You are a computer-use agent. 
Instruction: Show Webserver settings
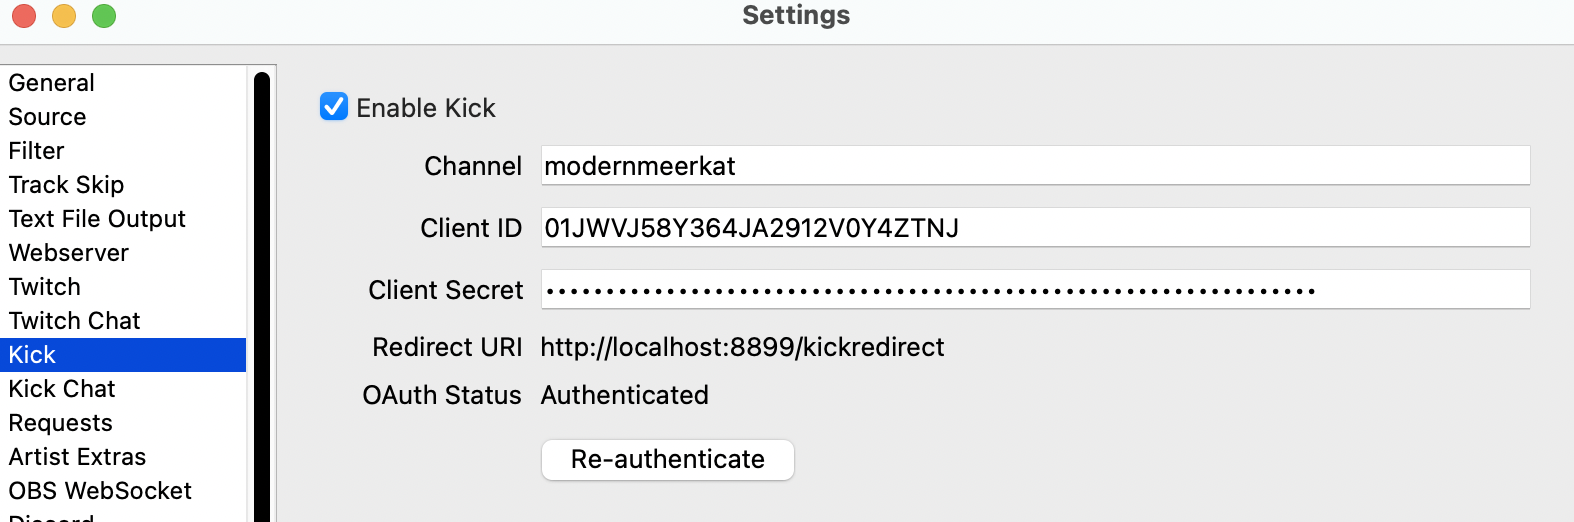[x=69, y=253]
